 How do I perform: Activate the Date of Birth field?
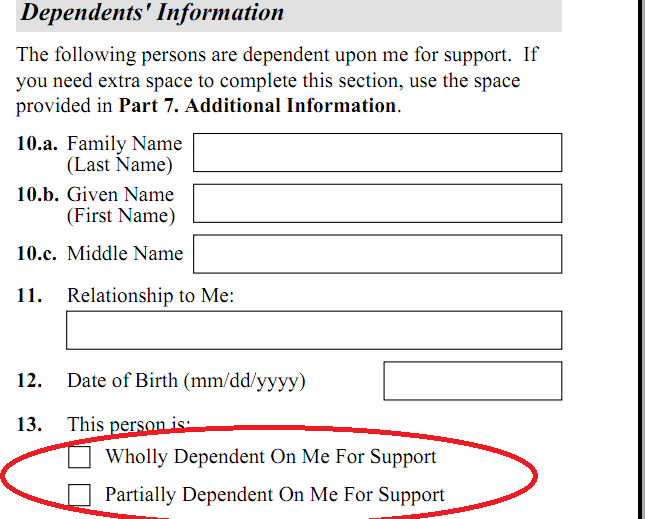[x=472, y=381]
